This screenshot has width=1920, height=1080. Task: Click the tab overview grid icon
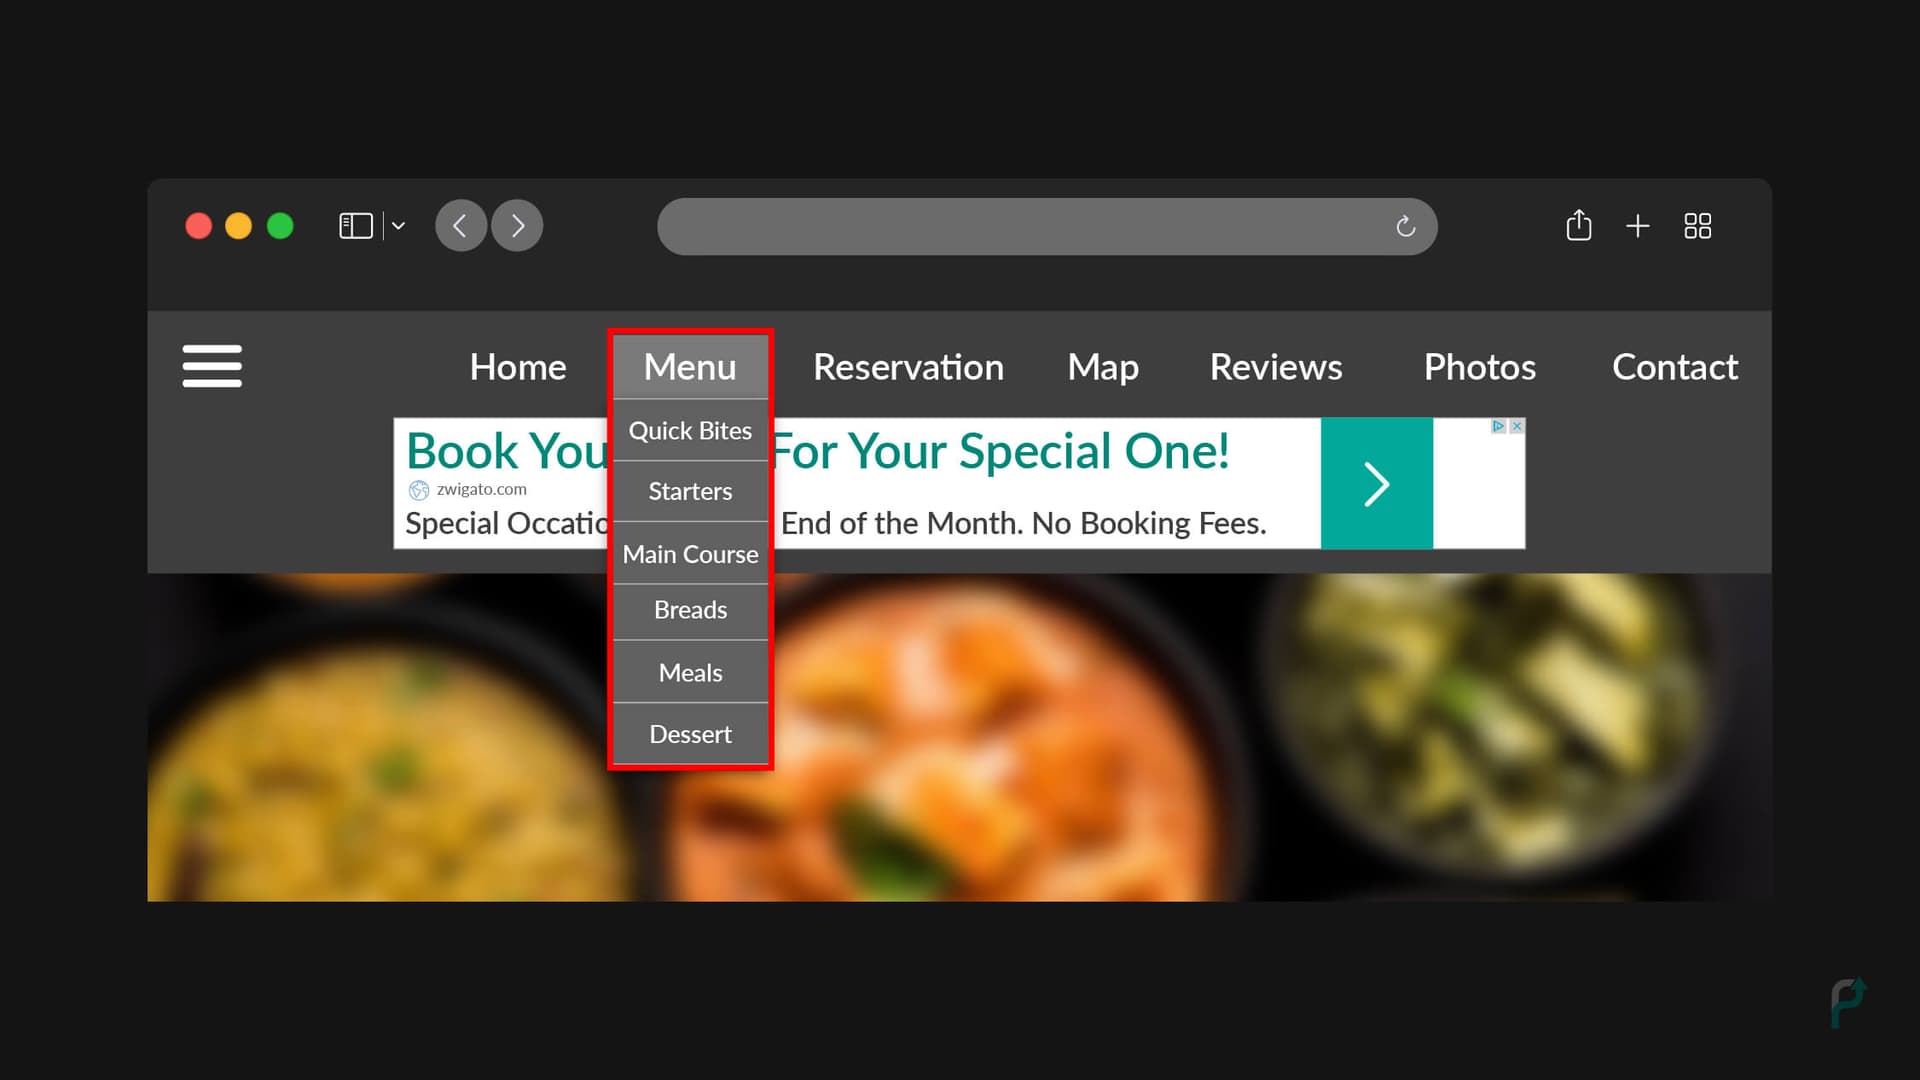(x=1698, y=225)
